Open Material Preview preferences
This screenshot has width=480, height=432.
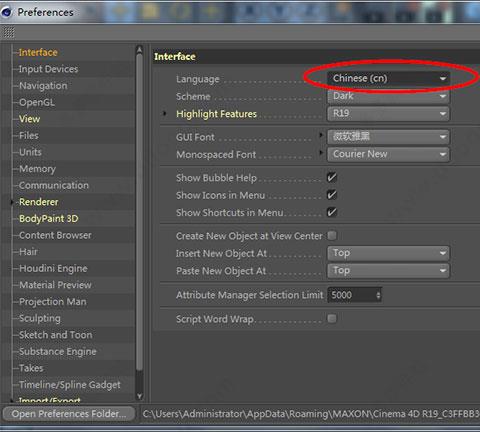[x=55, y=285]
